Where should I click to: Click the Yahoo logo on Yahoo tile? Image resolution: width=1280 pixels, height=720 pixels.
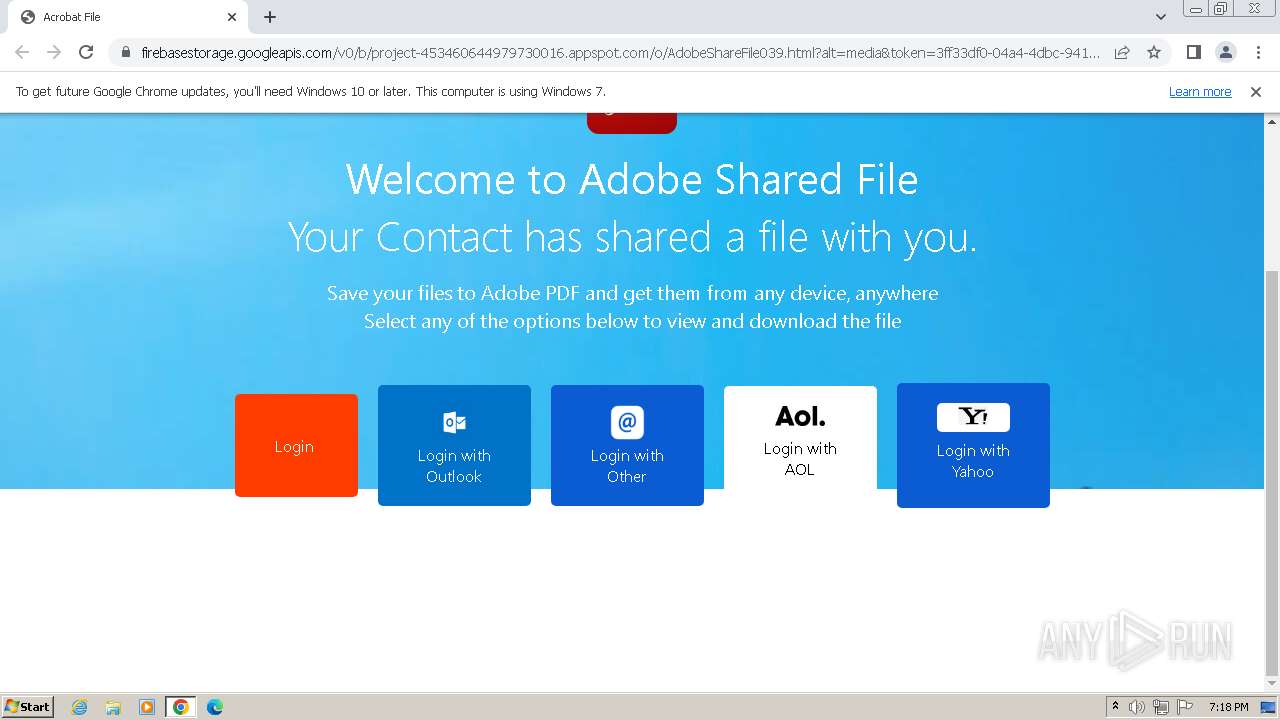tap(973, 417)
